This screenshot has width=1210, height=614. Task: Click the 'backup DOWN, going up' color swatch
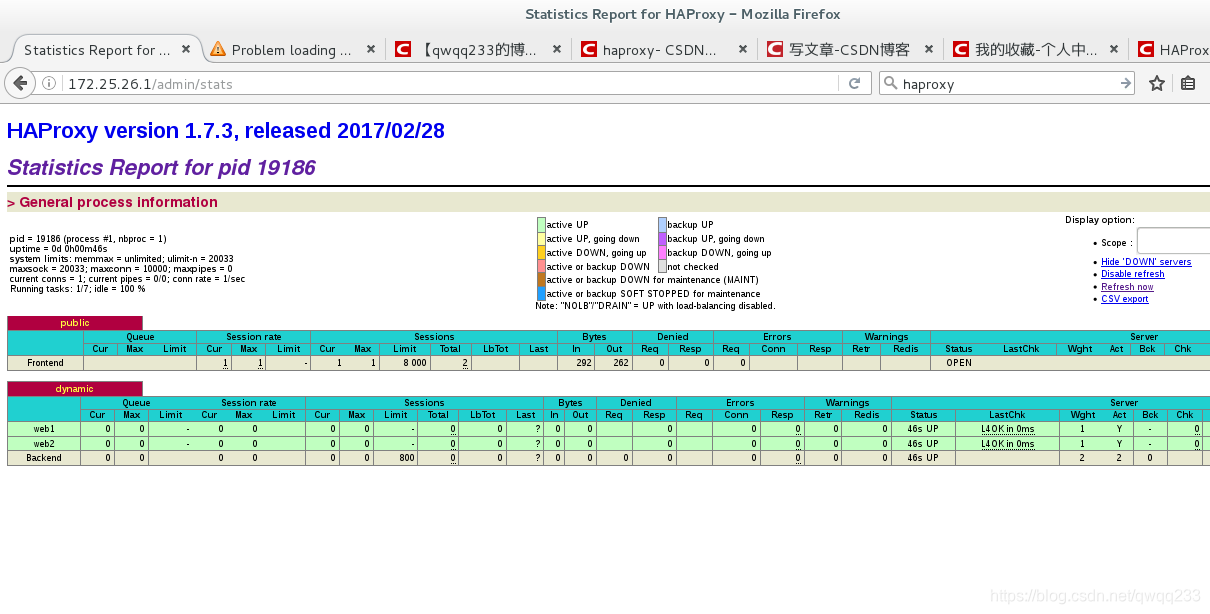[662, 253]
